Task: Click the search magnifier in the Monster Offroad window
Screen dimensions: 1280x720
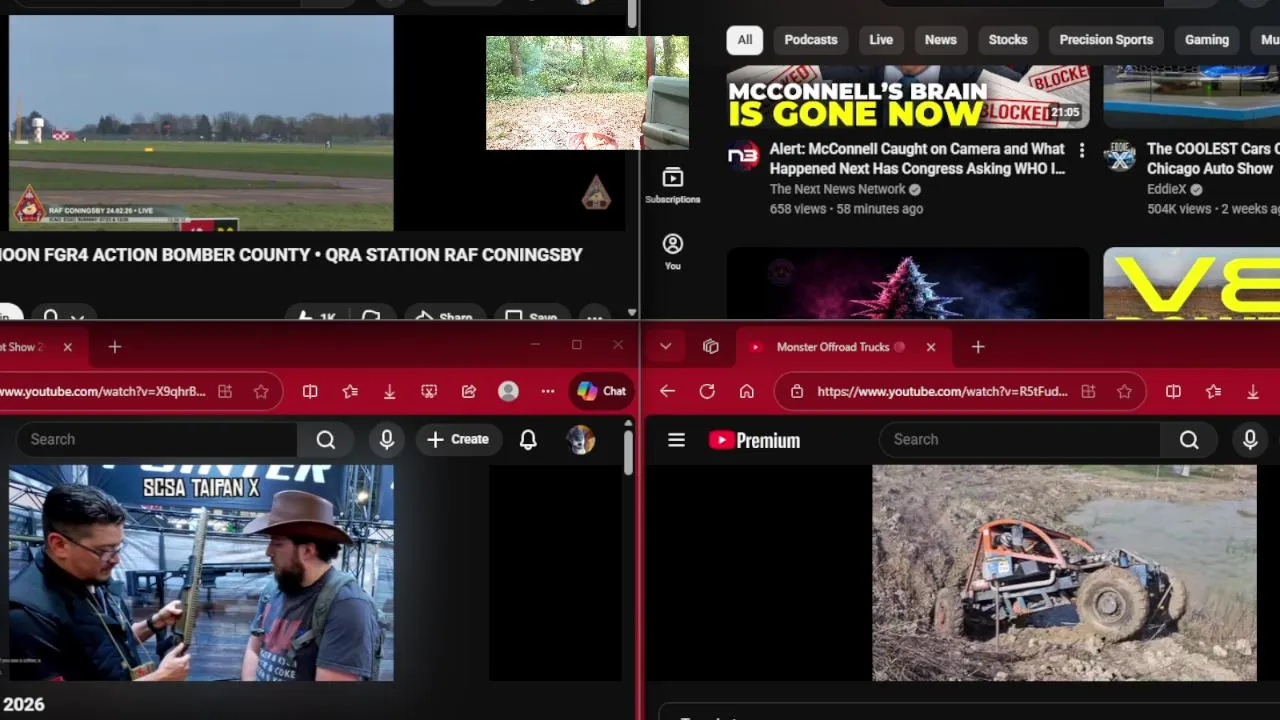Action: [x=1189, y=439]
